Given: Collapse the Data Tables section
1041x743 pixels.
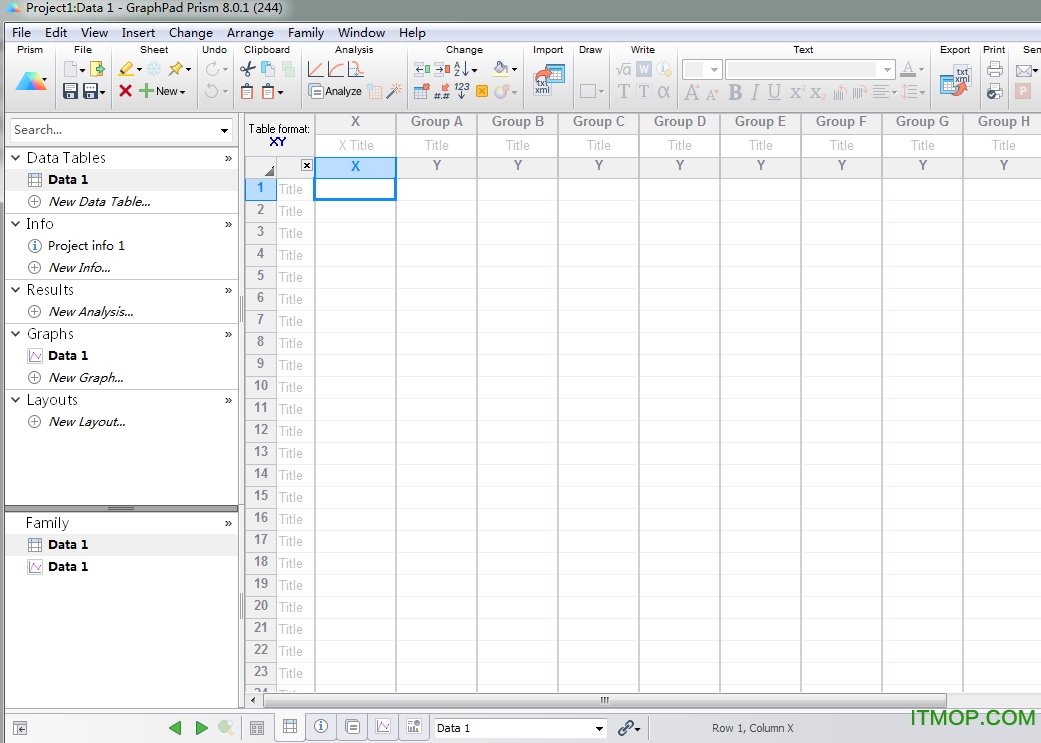Looking at the screenshot, I should [16, 158].
